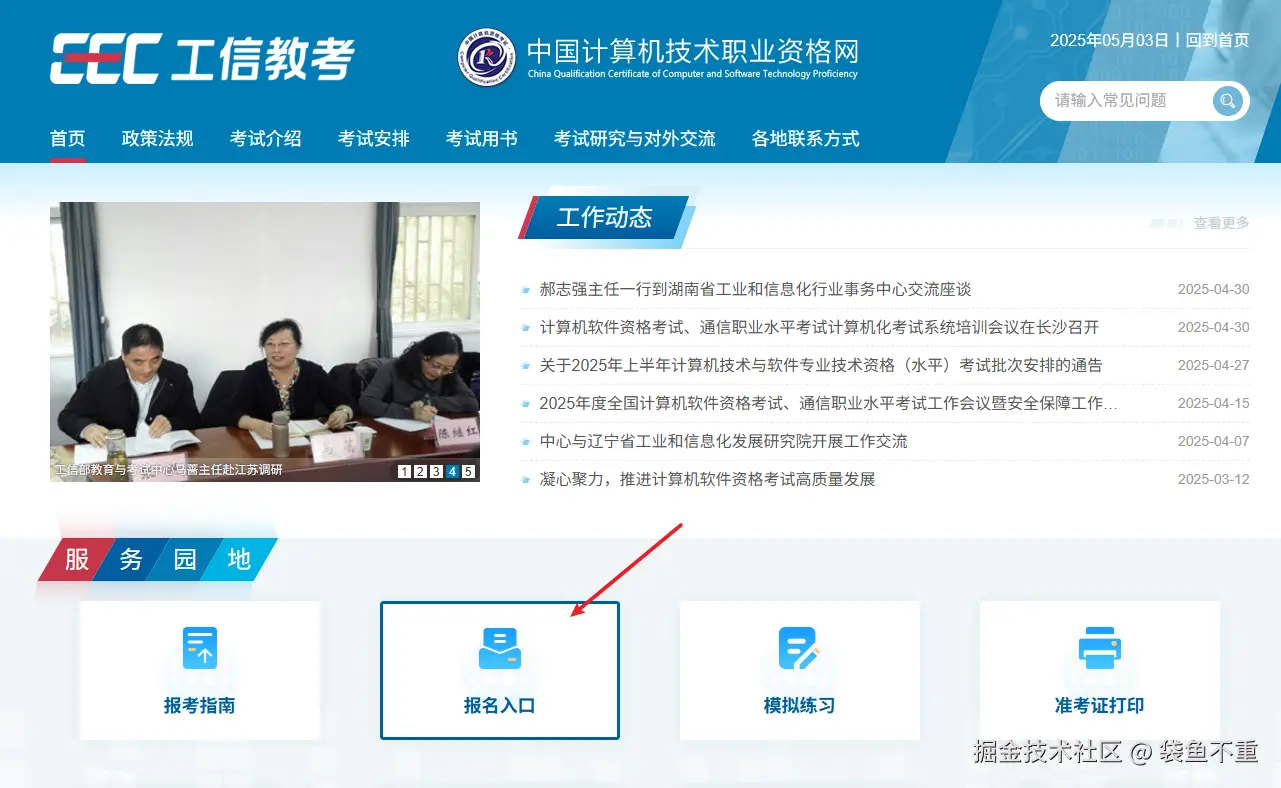Open the 首页 navigation tab
The height and width of the screenshot is (788, 1281).
[68, 139]
